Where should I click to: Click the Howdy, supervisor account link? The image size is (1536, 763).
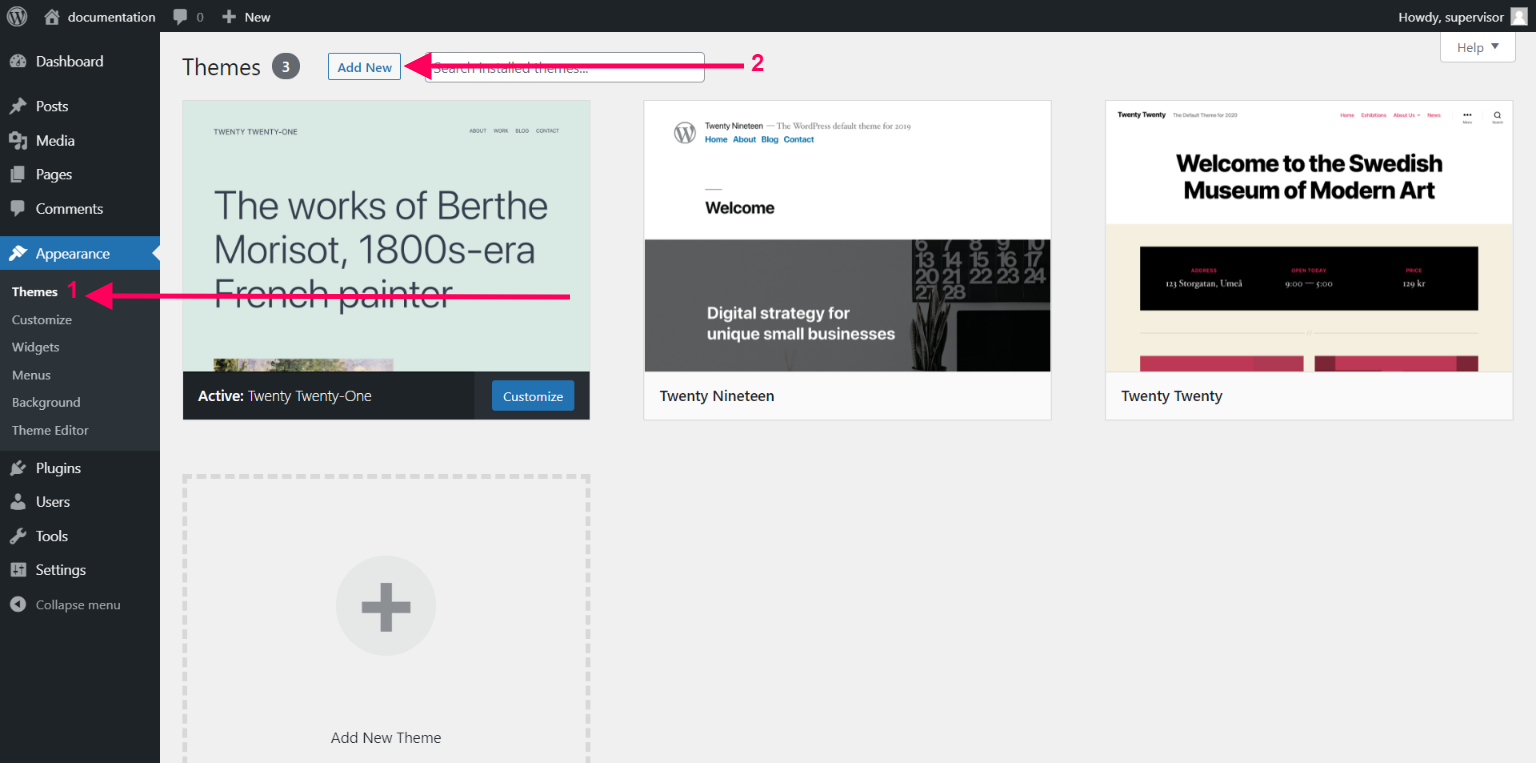click(1450, 17)
